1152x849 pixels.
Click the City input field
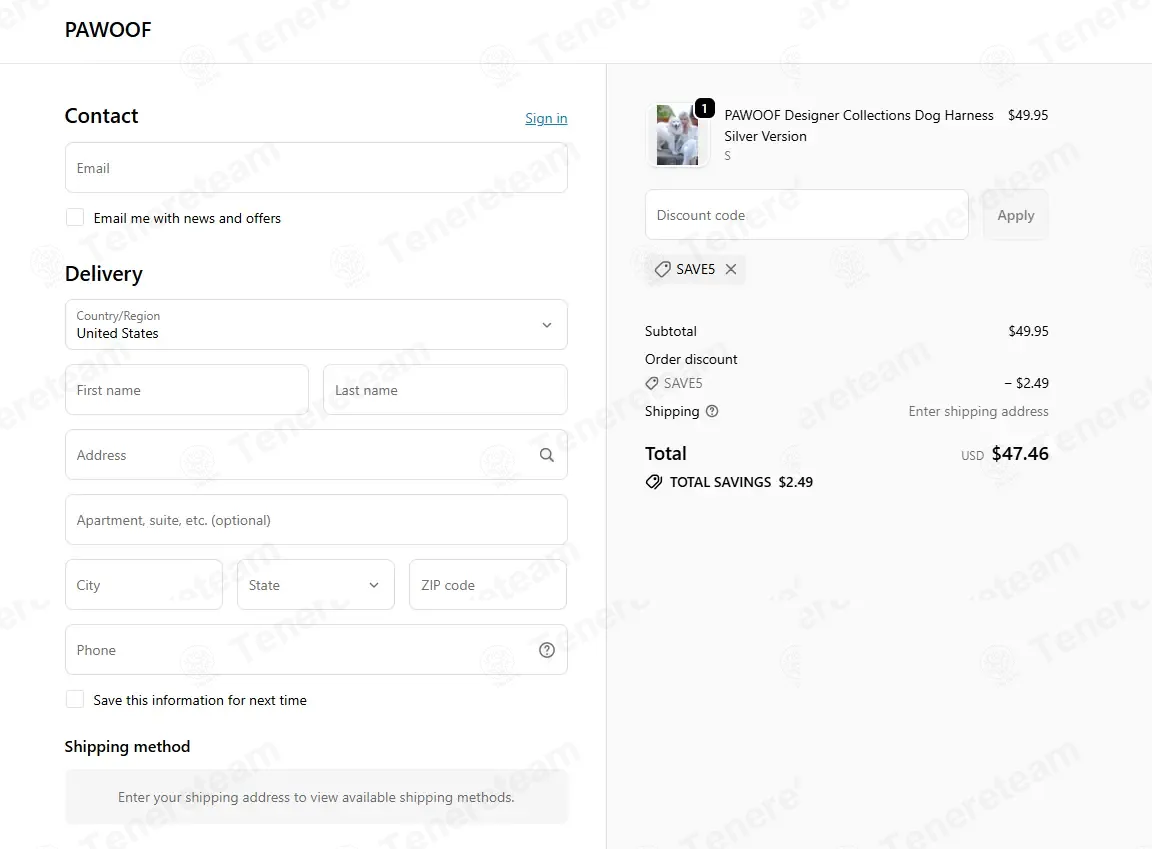144,585
